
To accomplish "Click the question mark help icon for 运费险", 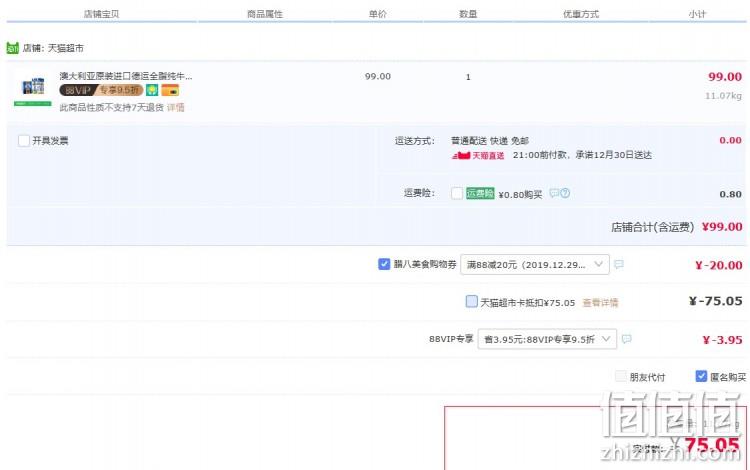I will [565, 193].
